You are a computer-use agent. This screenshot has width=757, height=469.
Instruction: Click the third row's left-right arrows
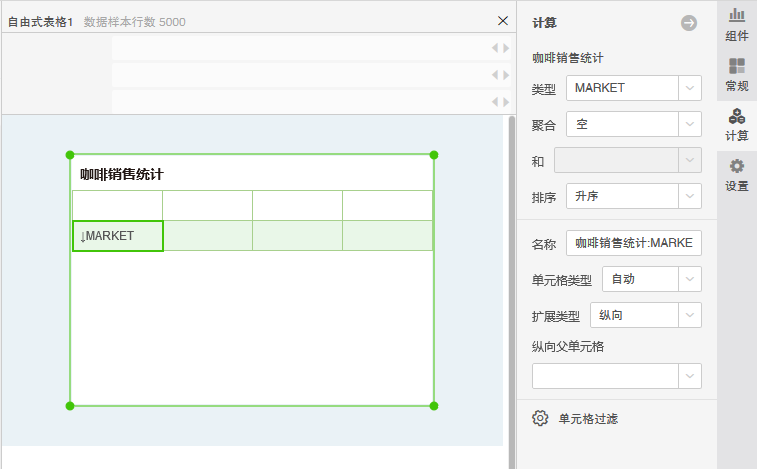500,102
